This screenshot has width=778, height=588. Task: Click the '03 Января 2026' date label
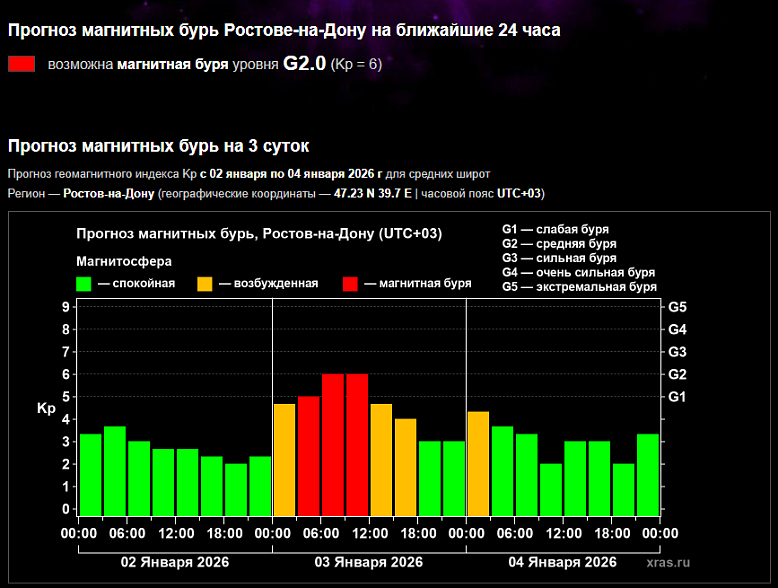pos(369,562)
